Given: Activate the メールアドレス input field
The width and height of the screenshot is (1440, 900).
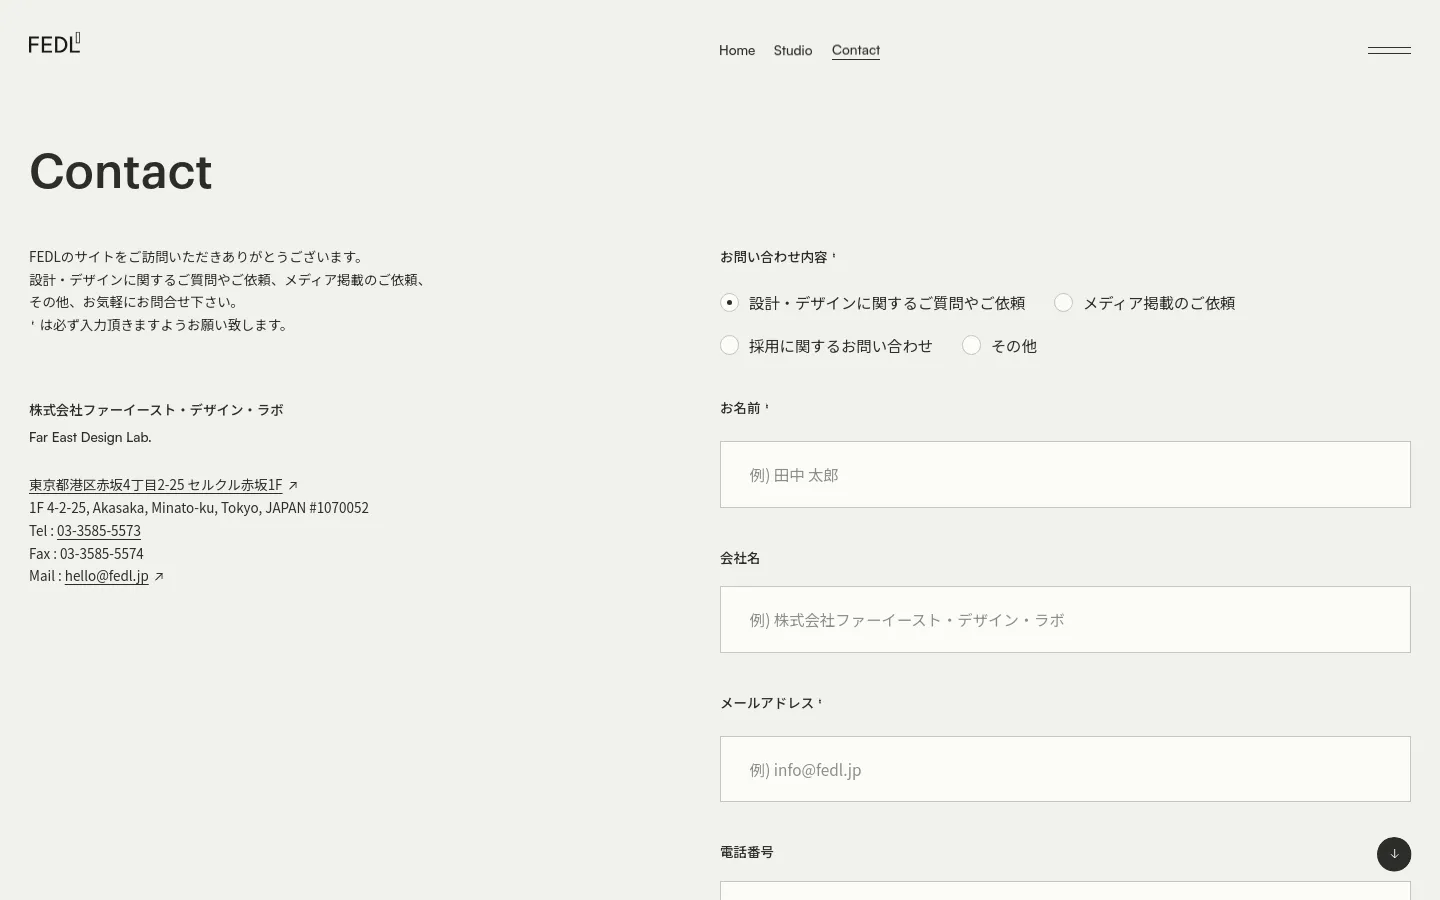Looking at the screenshot, I should (x=1065, y=769).
